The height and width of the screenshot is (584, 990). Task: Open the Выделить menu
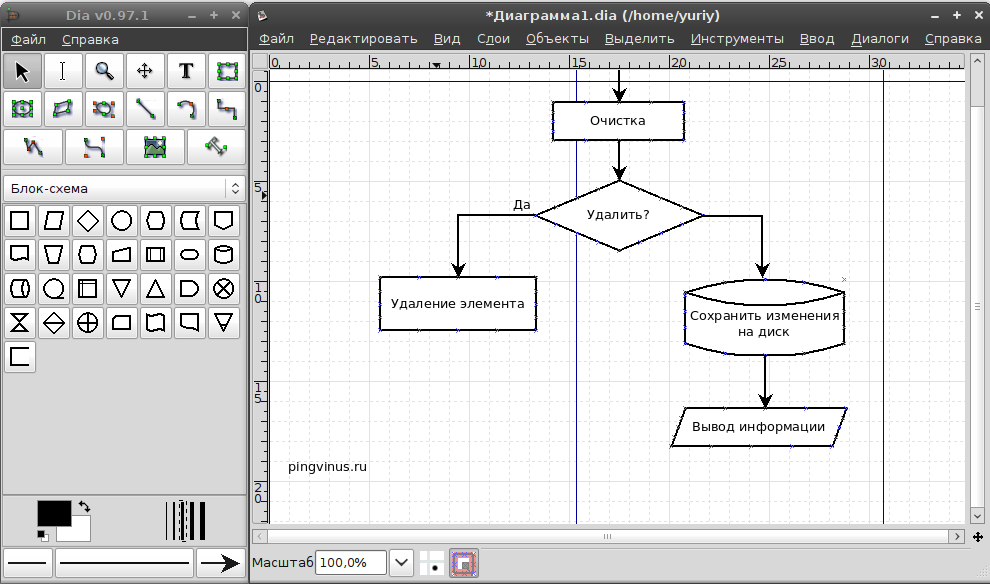coord(639,39)
